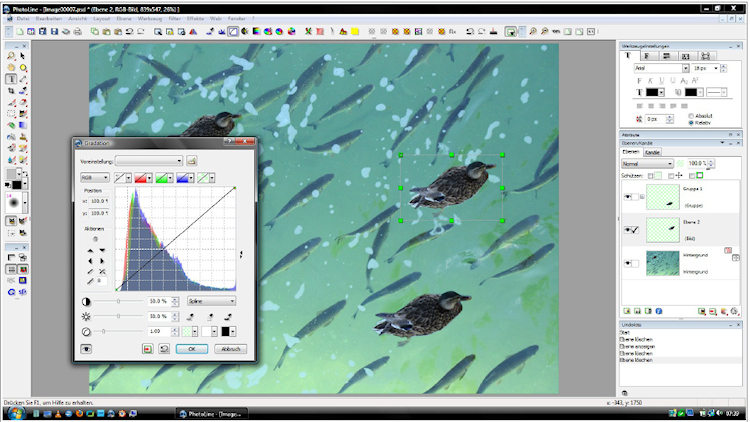Select the Relativ radio button
Viewport: 750px width, 422px height.
pos(691,122)
